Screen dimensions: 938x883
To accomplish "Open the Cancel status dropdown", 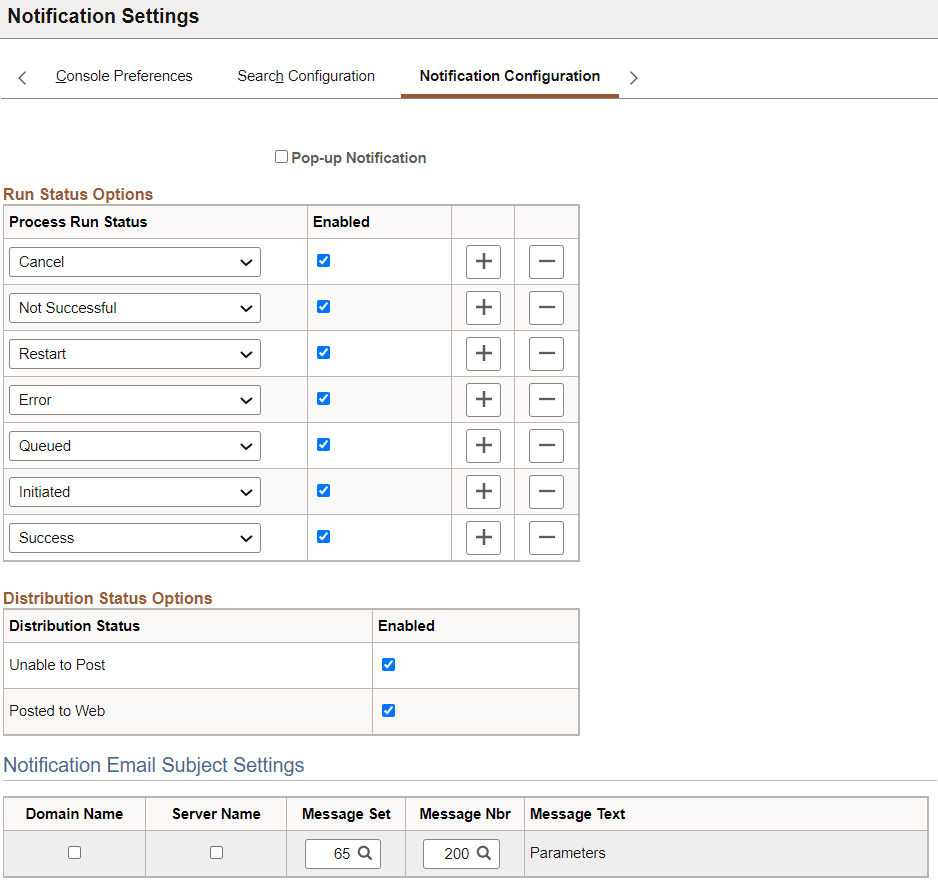I will [x=134, y=261].
